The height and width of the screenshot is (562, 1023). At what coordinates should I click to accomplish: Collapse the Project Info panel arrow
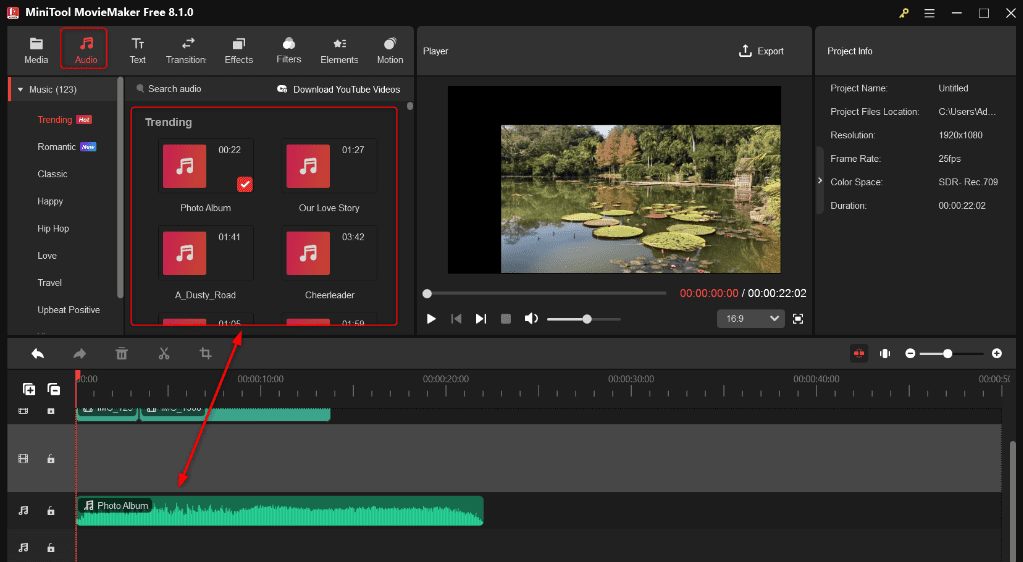(x=820, y=181)
